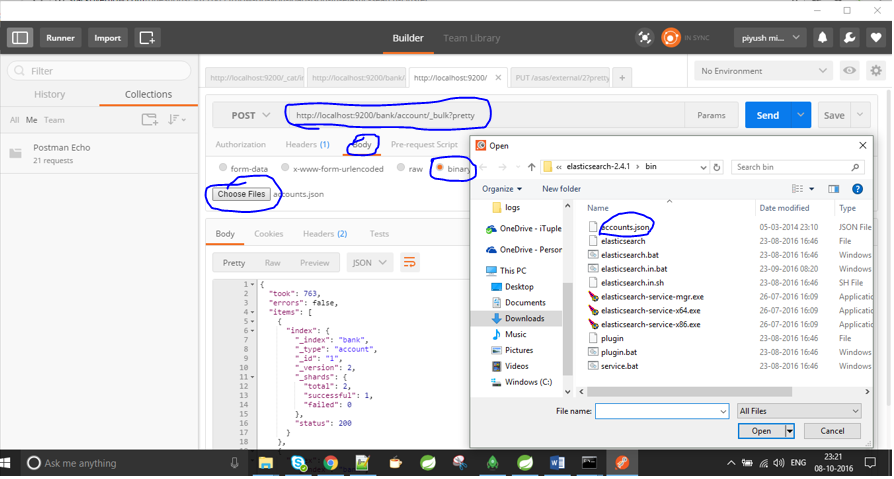Screen dimensions: 894x479
Task: Open the wrench settings icon
Action: click(849, 38)
